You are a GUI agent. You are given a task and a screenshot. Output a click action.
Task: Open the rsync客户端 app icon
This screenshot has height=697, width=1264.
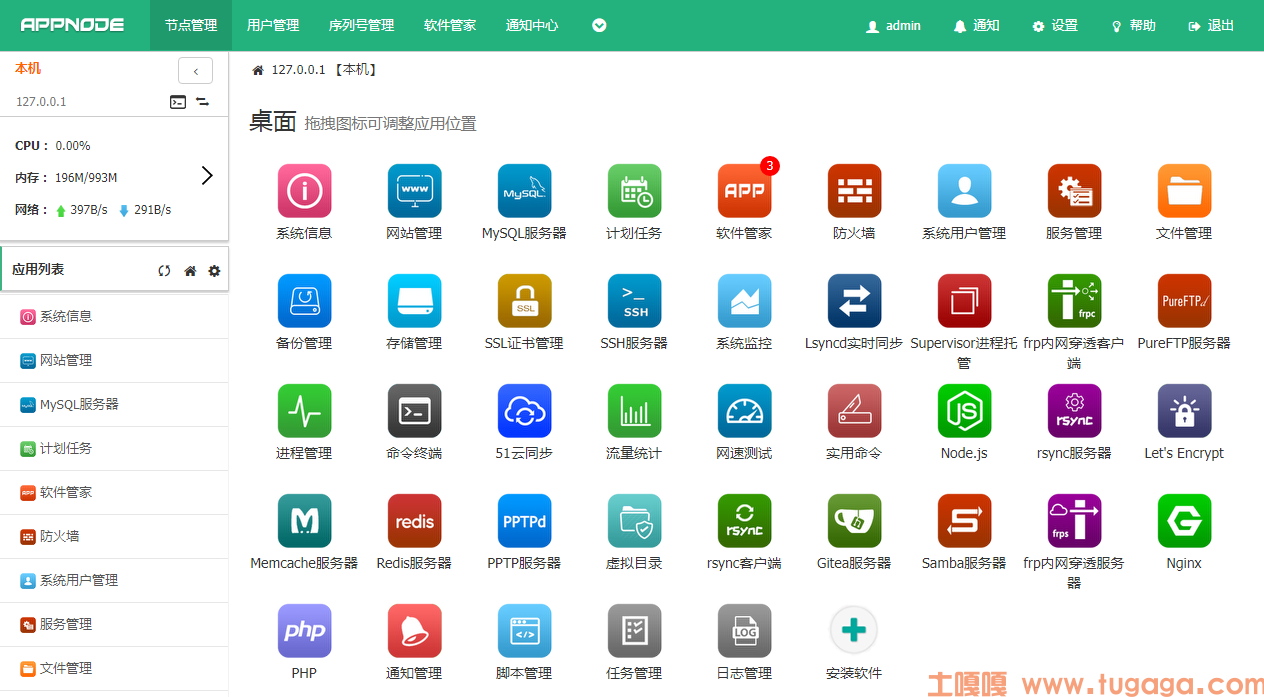(x=744, y=521)
